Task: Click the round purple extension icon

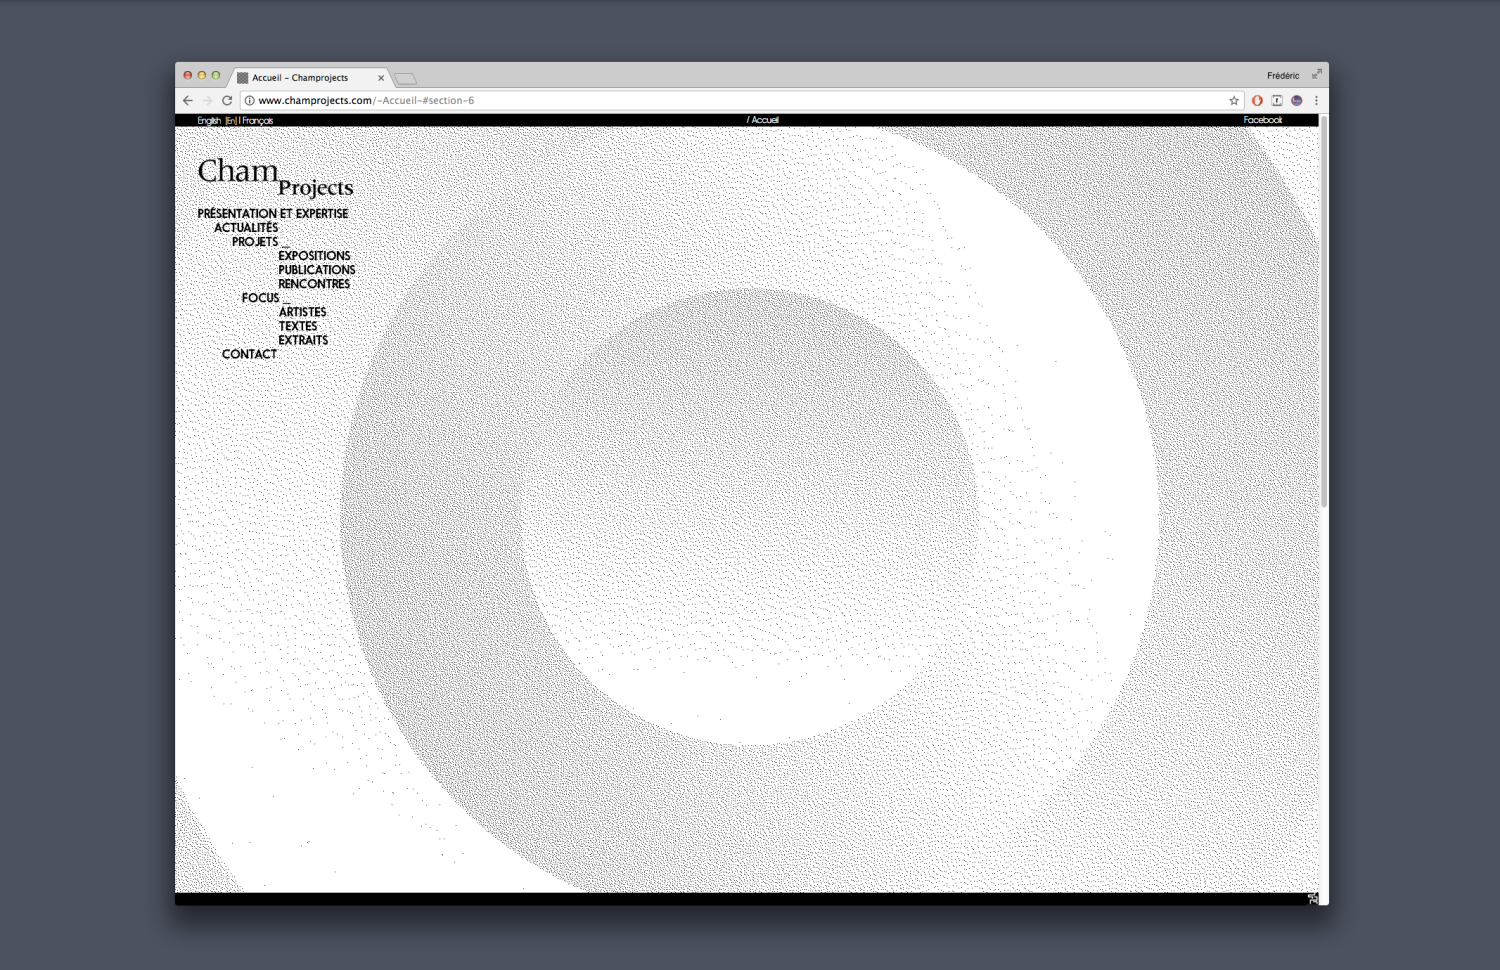Action: pyautogui.click(x=1297, y=100)
